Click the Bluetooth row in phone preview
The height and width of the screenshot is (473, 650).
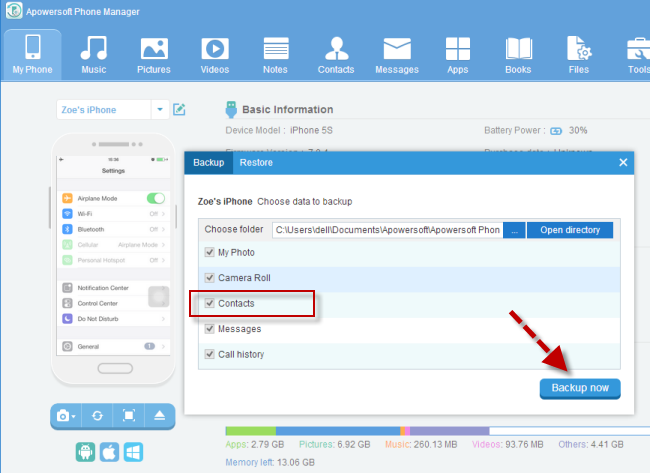[x=114, y=229]
